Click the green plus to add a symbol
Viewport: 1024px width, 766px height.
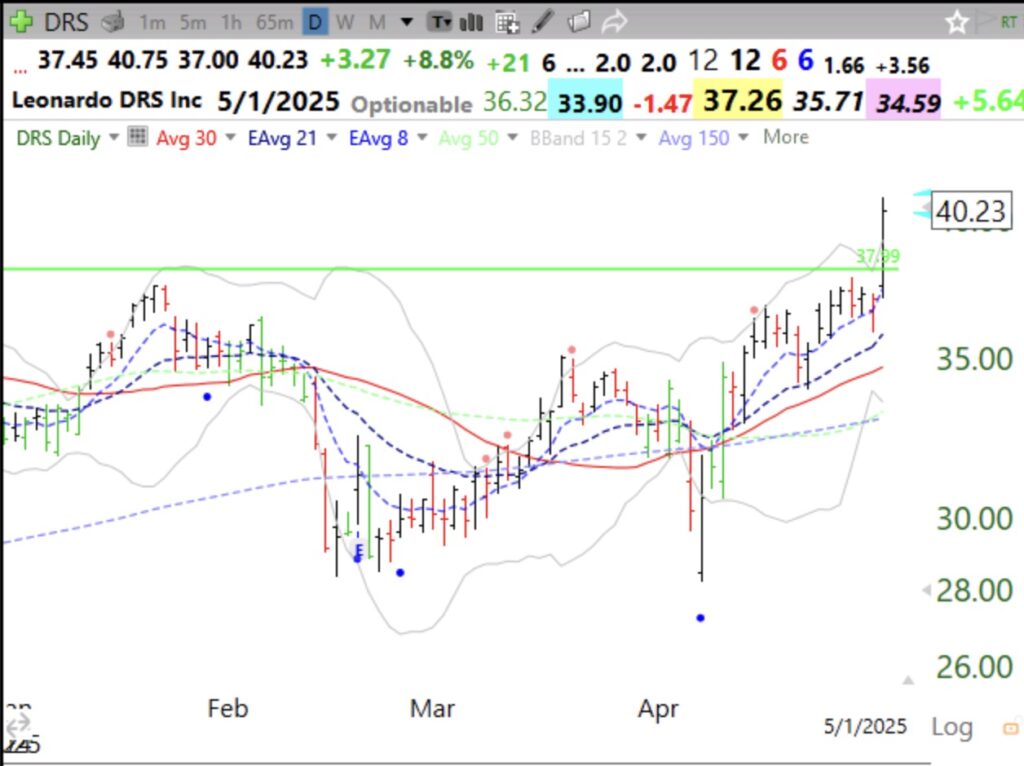22,20
